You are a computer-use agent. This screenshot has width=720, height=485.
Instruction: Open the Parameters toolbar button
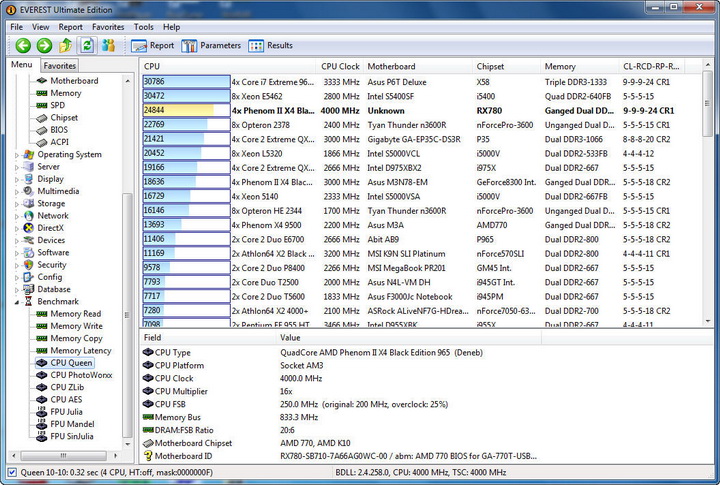(x=211, y=45)
